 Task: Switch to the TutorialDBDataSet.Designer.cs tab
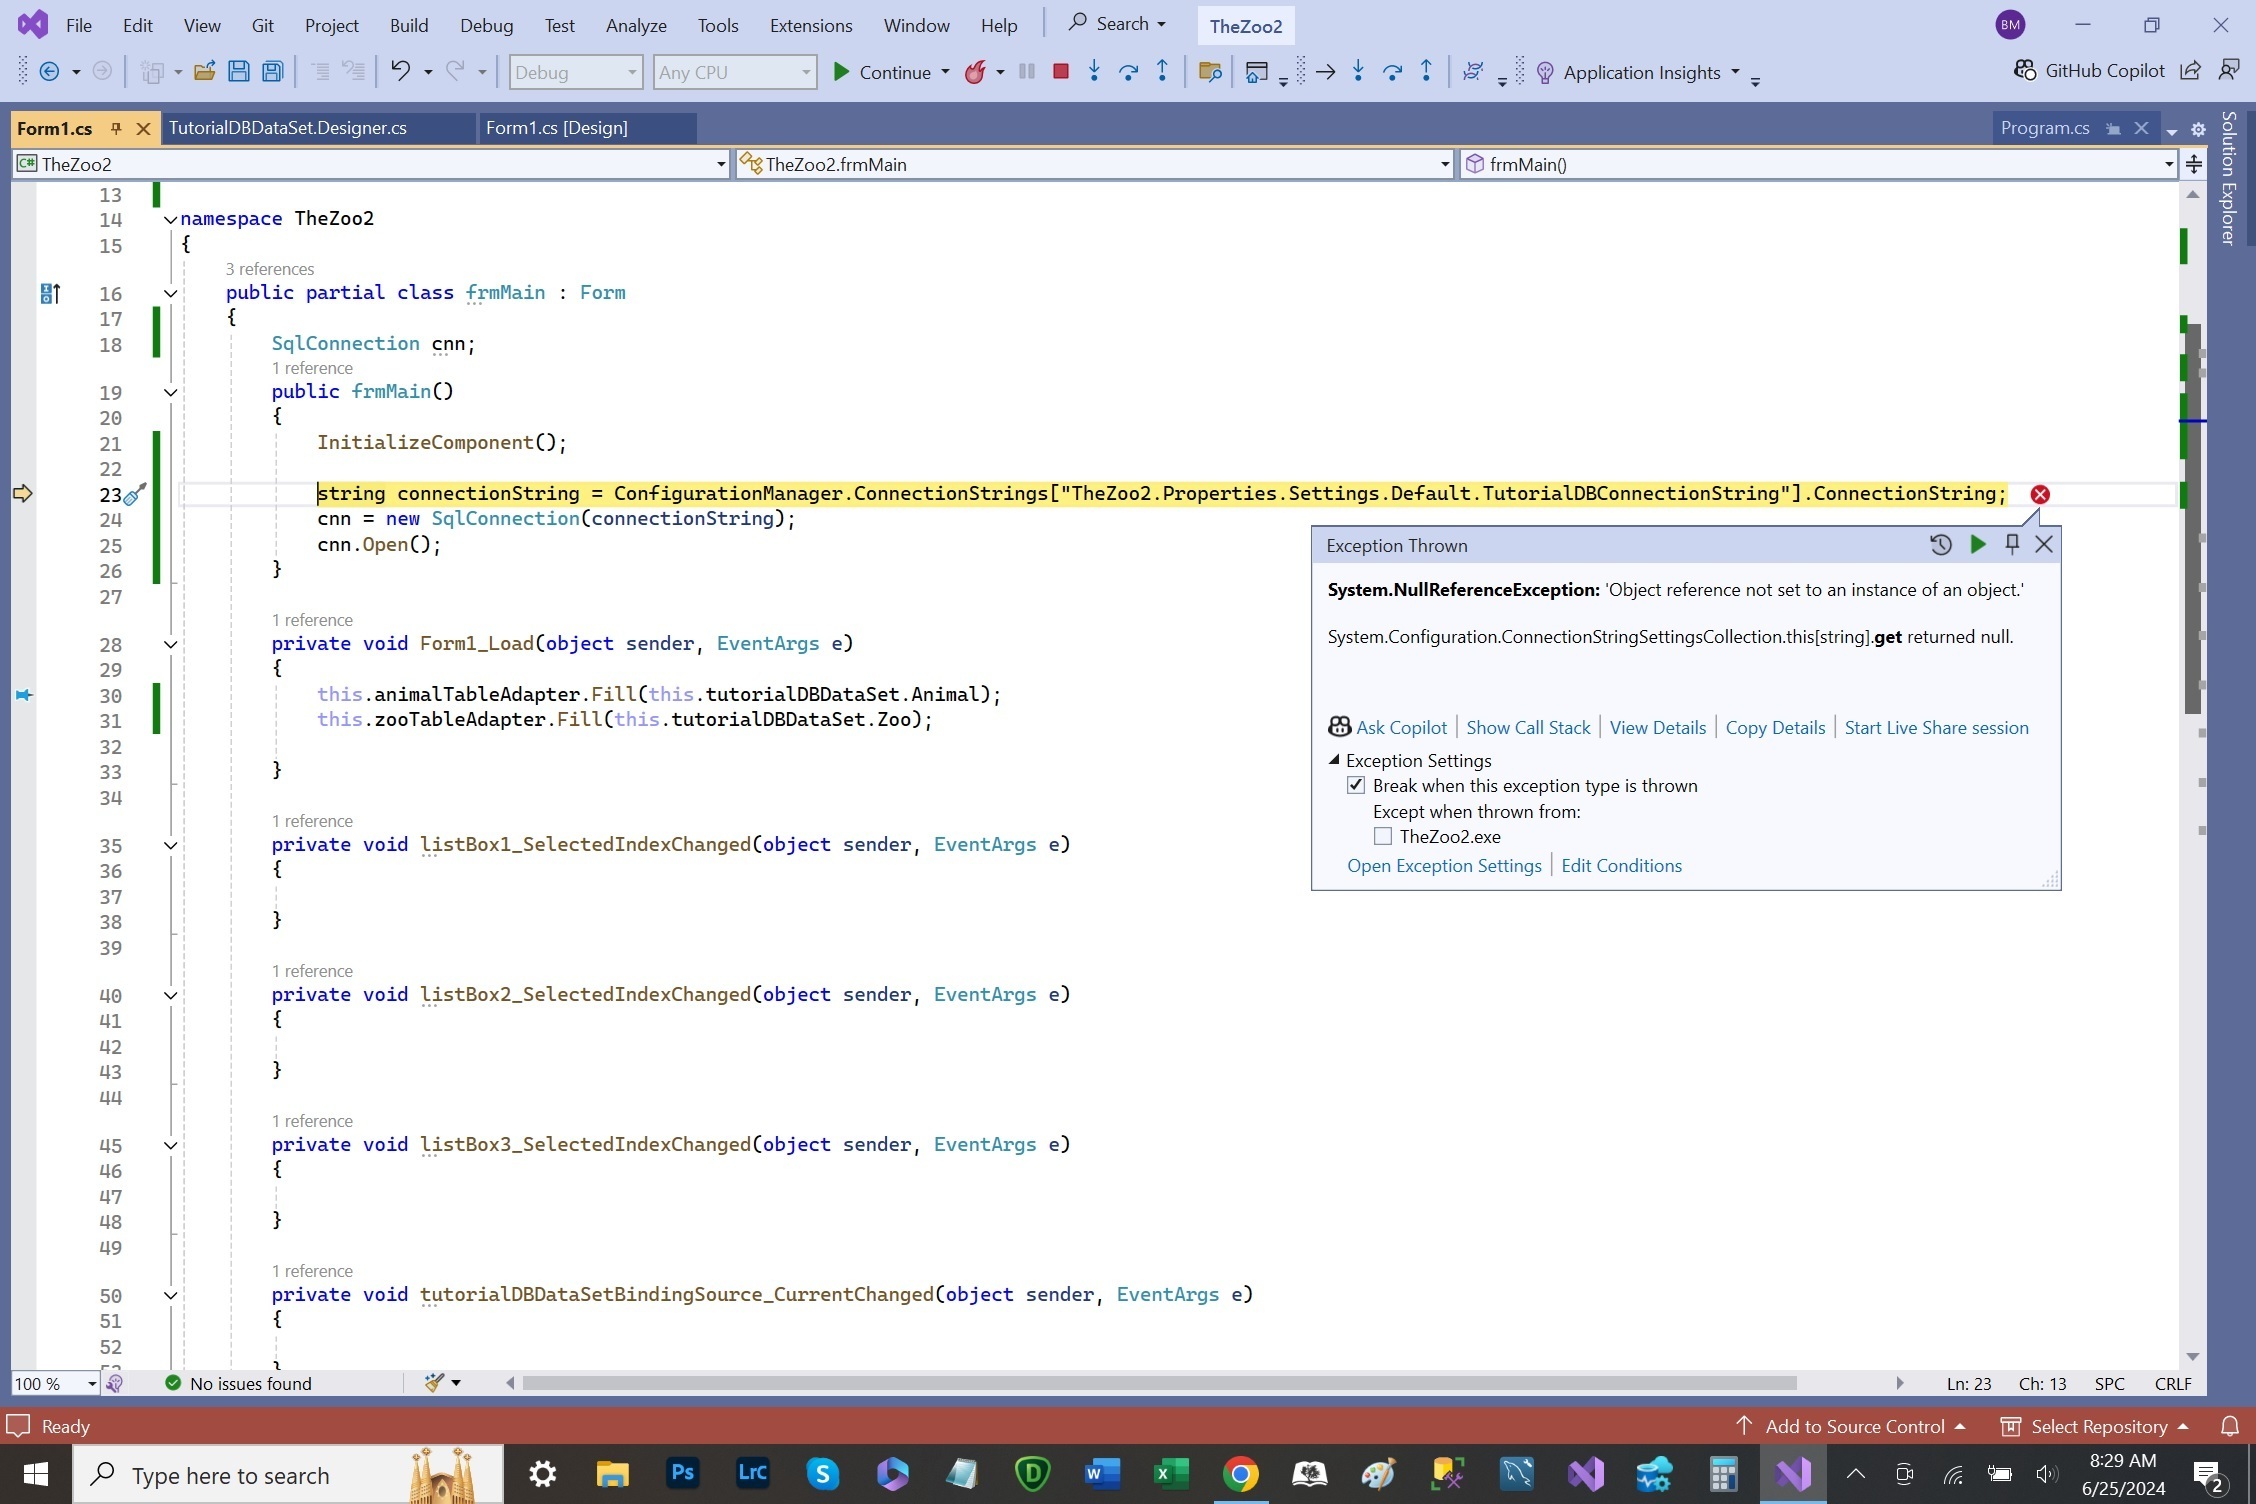[x=288, y=128]
